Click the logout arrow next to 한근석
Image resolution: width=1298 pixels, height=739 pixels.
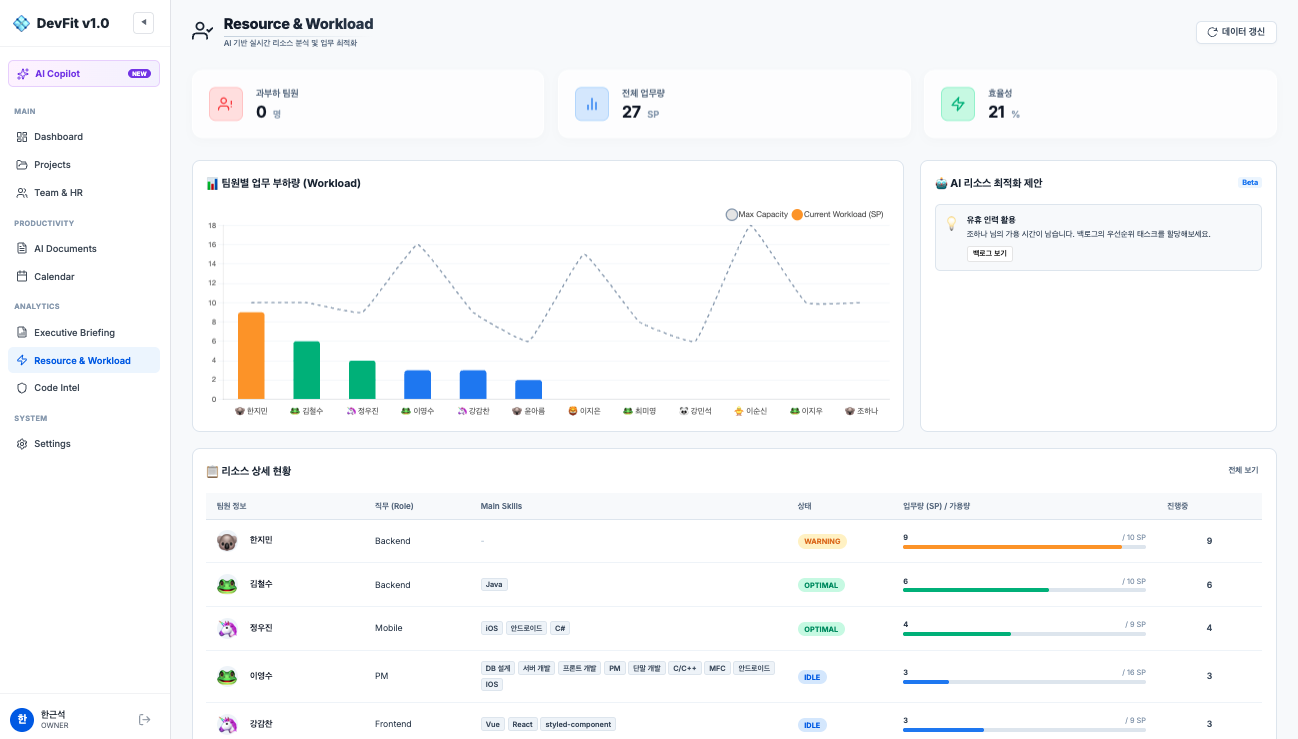pyautogui.click(x=144, y=719)
